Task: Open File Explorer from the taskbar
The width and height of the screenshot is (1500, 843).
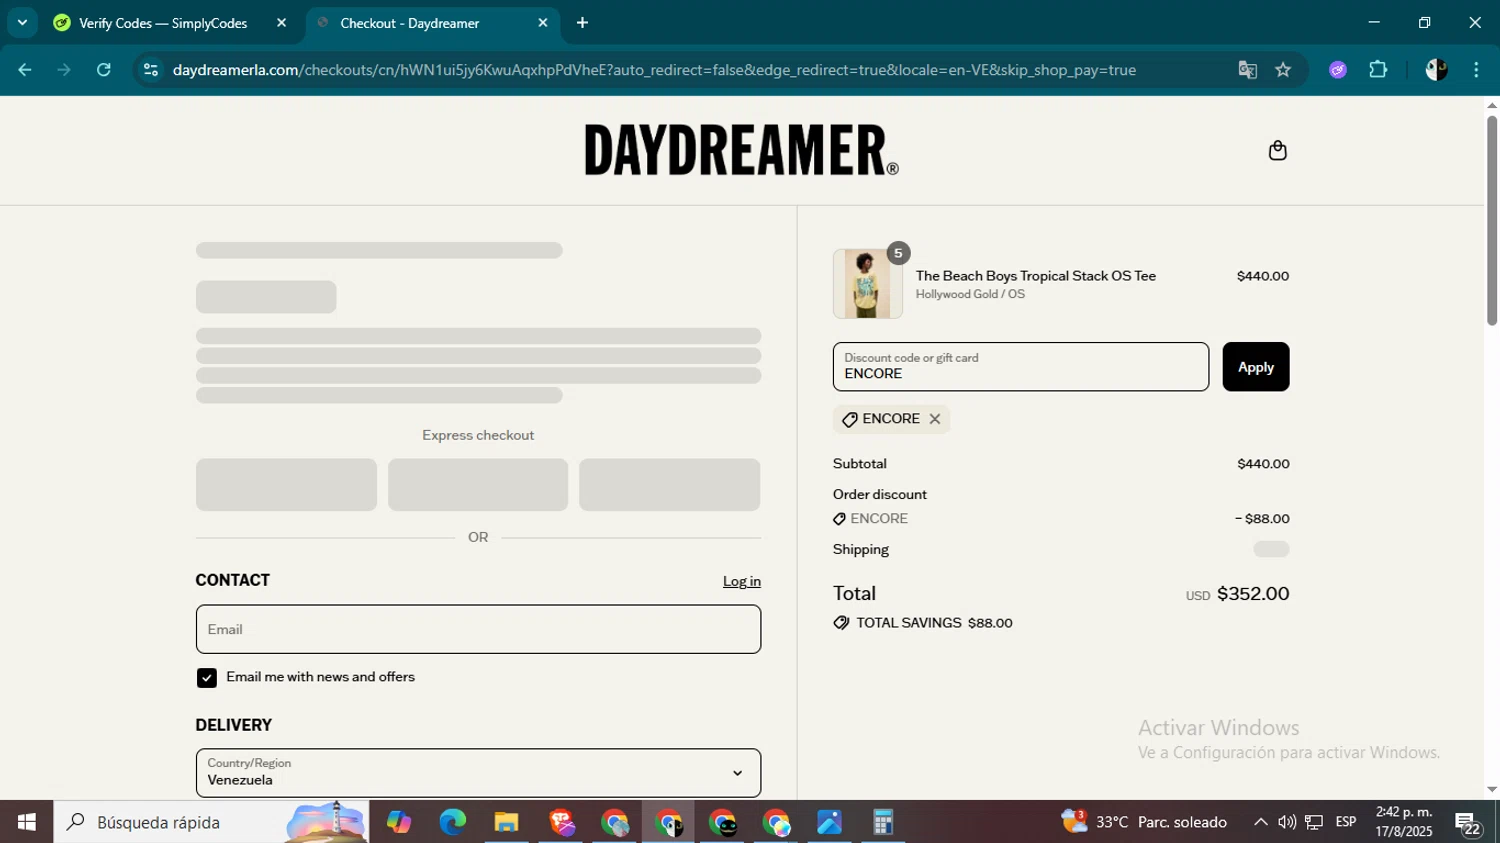Action: 506,822
